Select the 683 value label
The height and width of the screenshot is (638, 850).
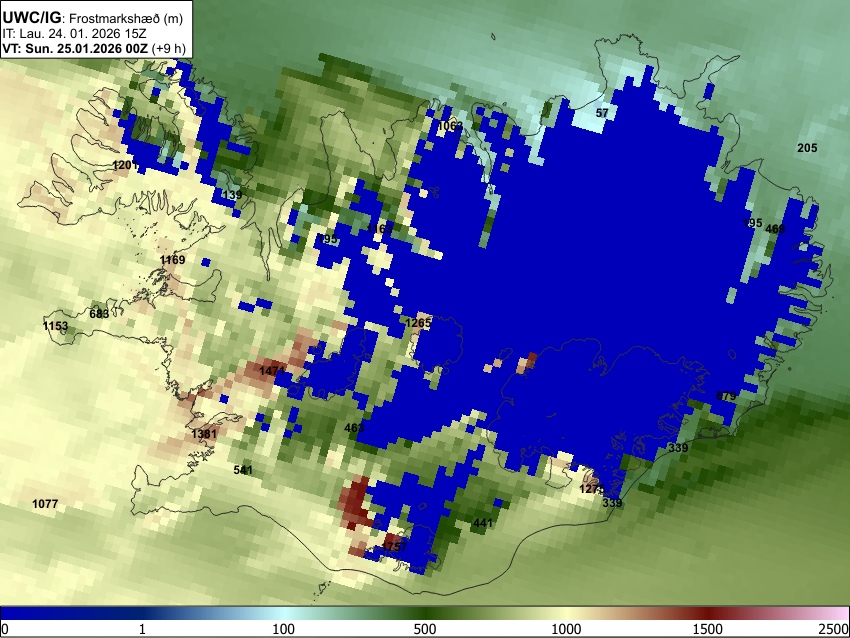[x=99, y=313]
